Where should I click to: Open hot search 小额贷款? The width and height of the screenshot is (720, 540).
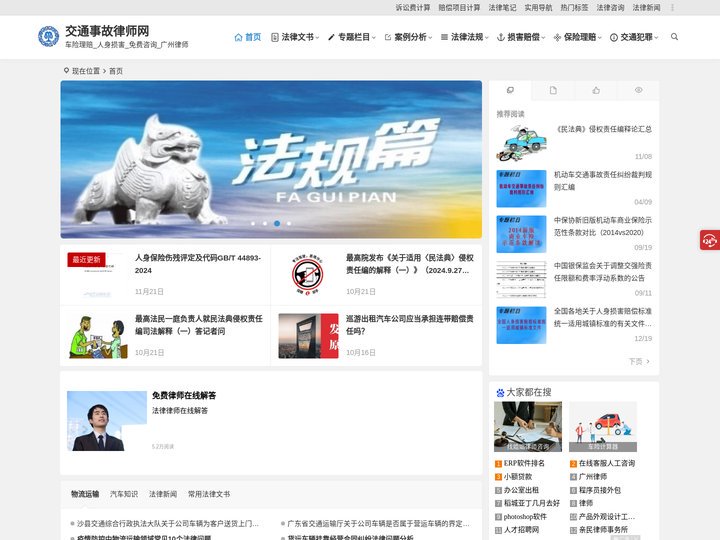[x=518, y=477]
